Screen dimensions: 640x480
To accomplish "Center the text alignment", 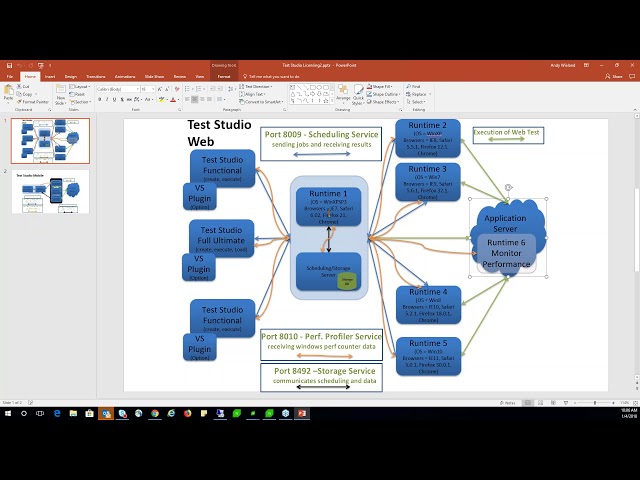I will 195,99.
